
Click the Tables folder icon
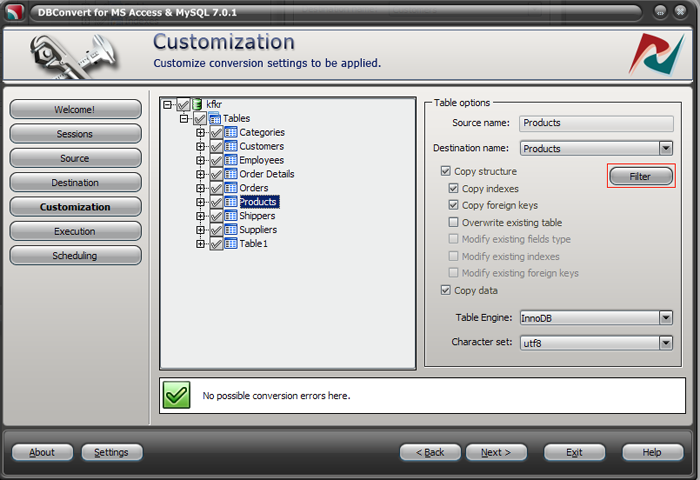[x=215, y=118]
